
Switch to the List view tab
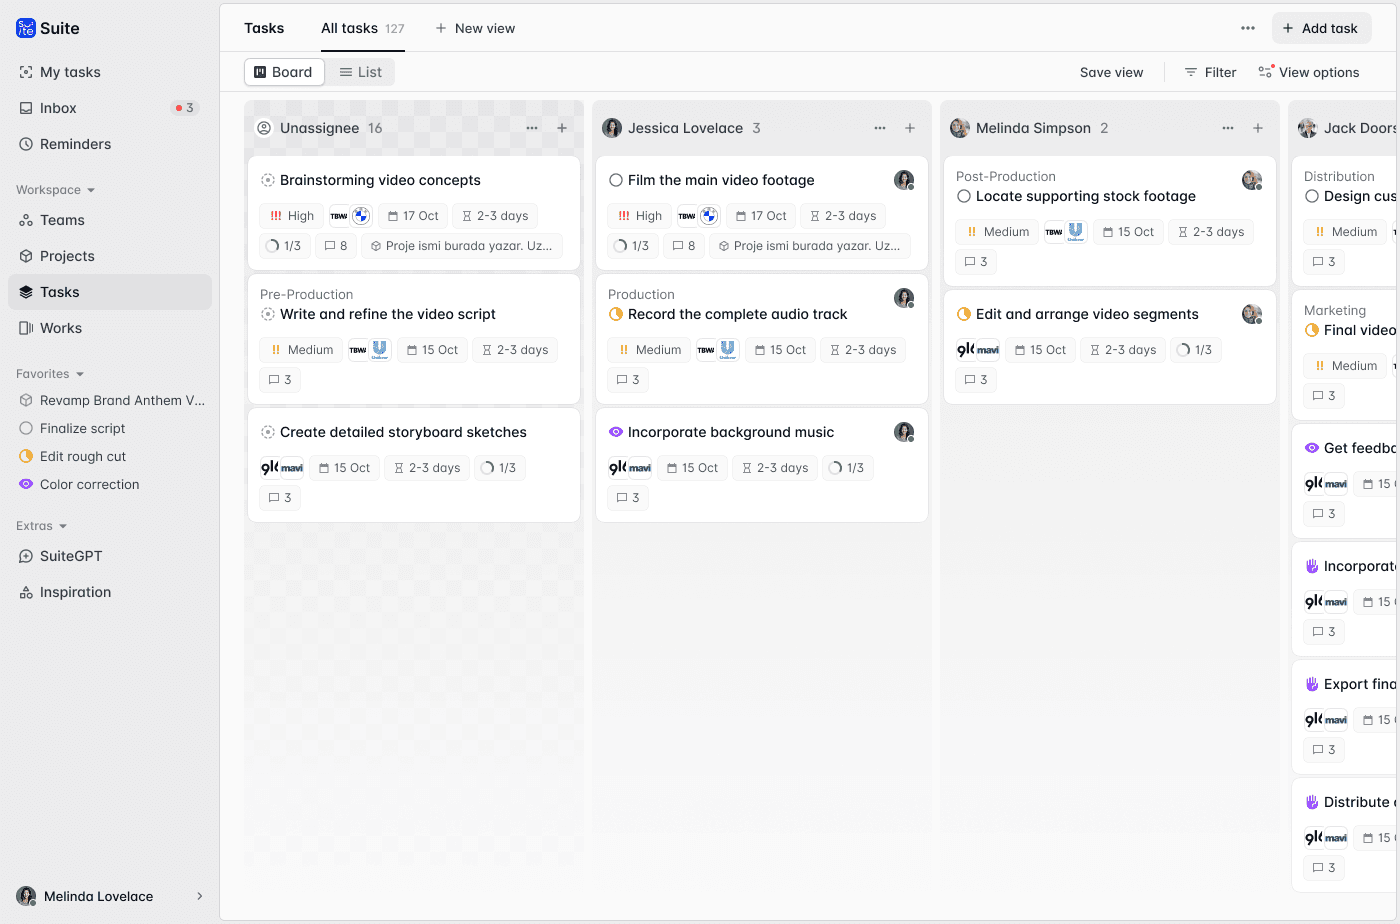(x=360, y=72)
